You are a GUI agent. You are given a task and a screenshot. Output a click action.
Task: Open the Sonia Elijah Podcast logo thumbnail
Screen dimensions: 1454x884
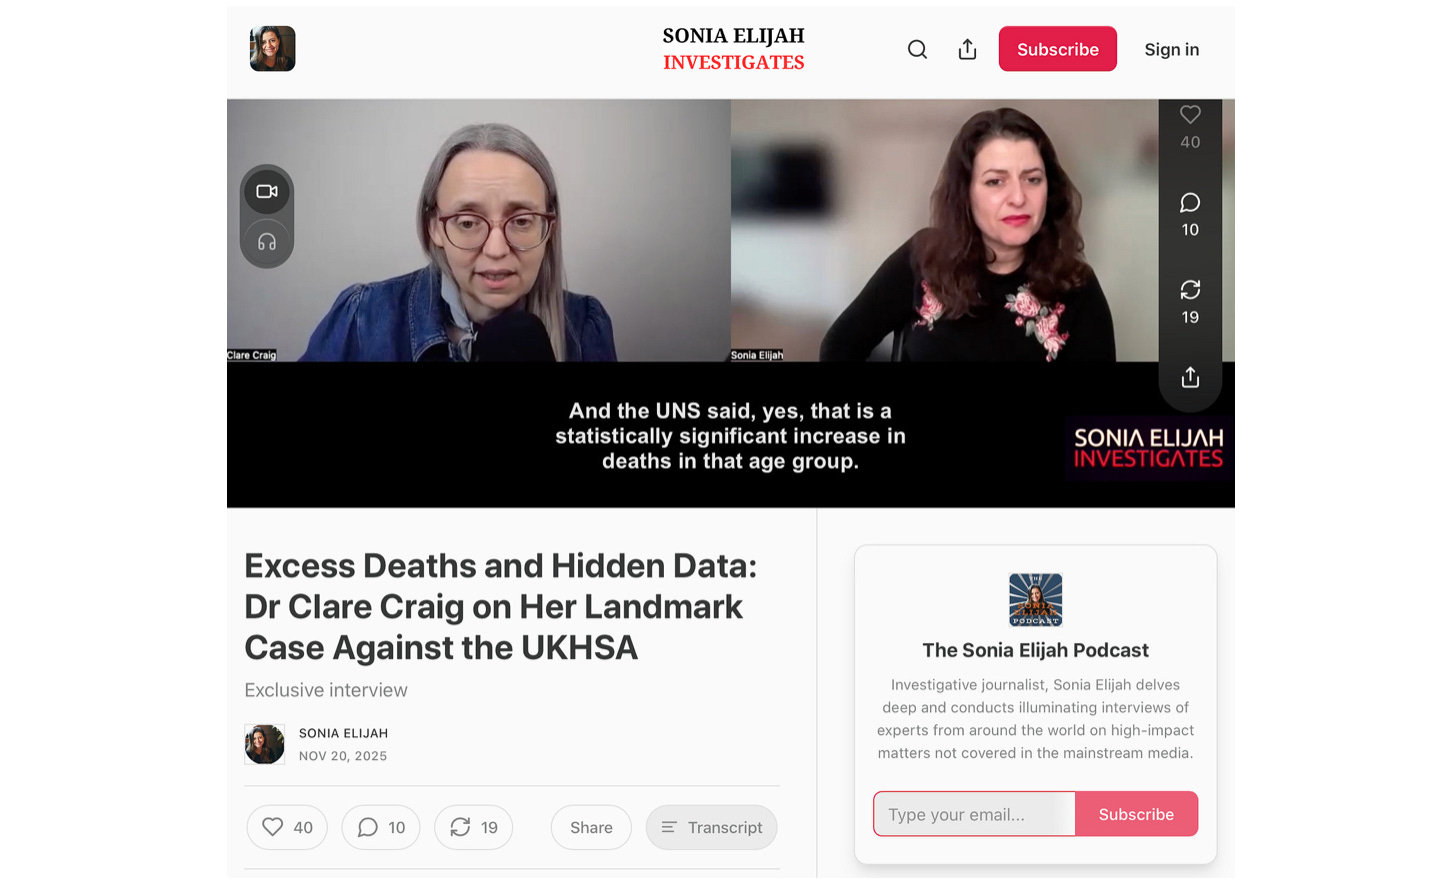tap(1035, 600)
